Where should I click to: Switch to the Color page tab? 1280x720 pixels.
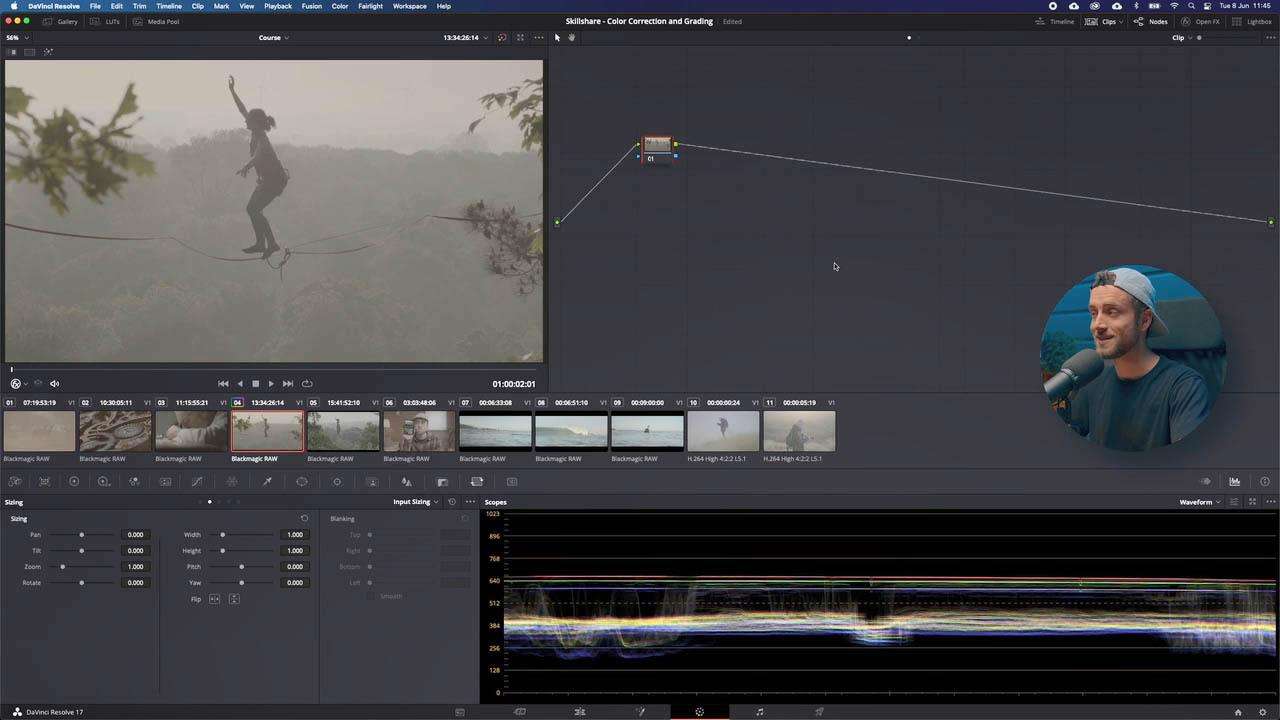699,712
